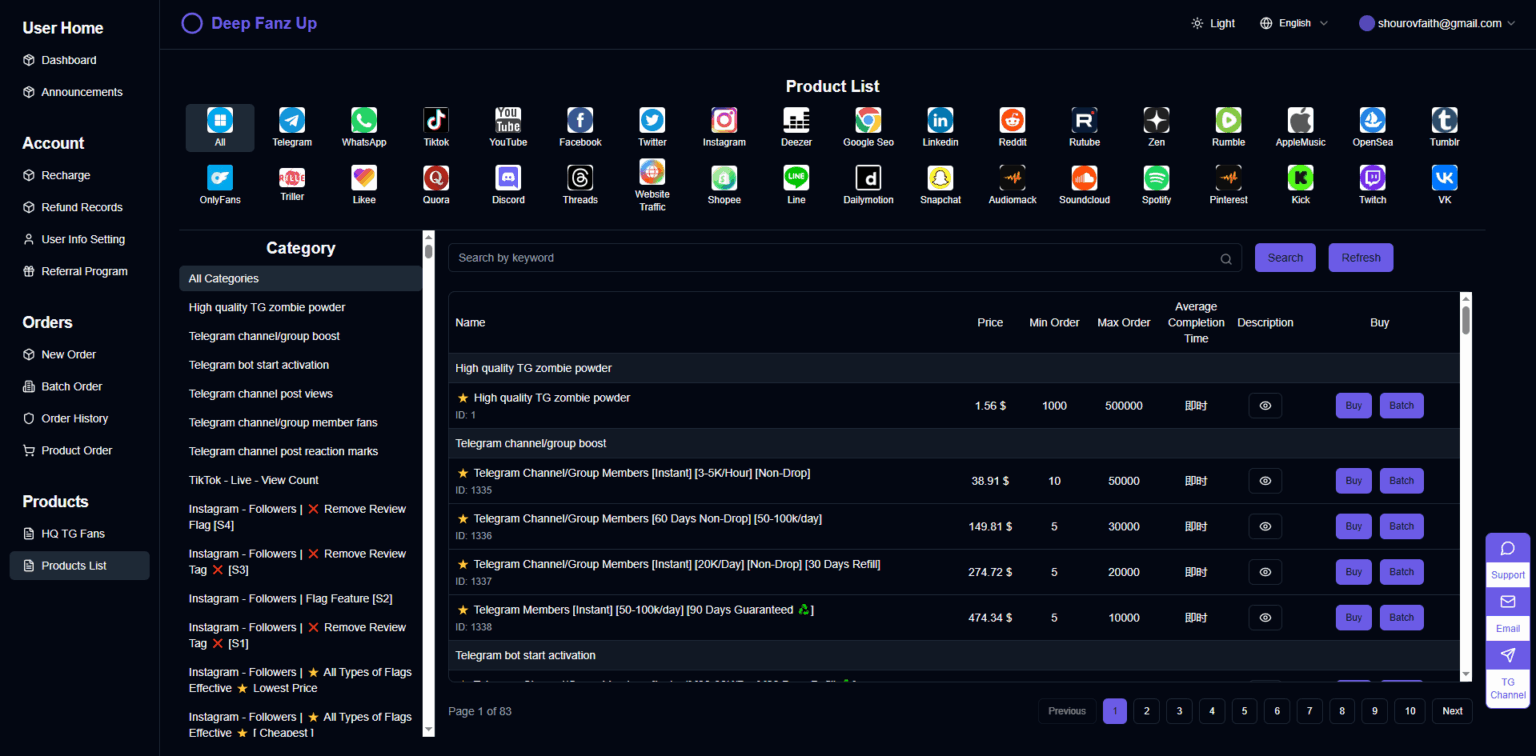Click the product table scrollbar

click(1466, 319)
